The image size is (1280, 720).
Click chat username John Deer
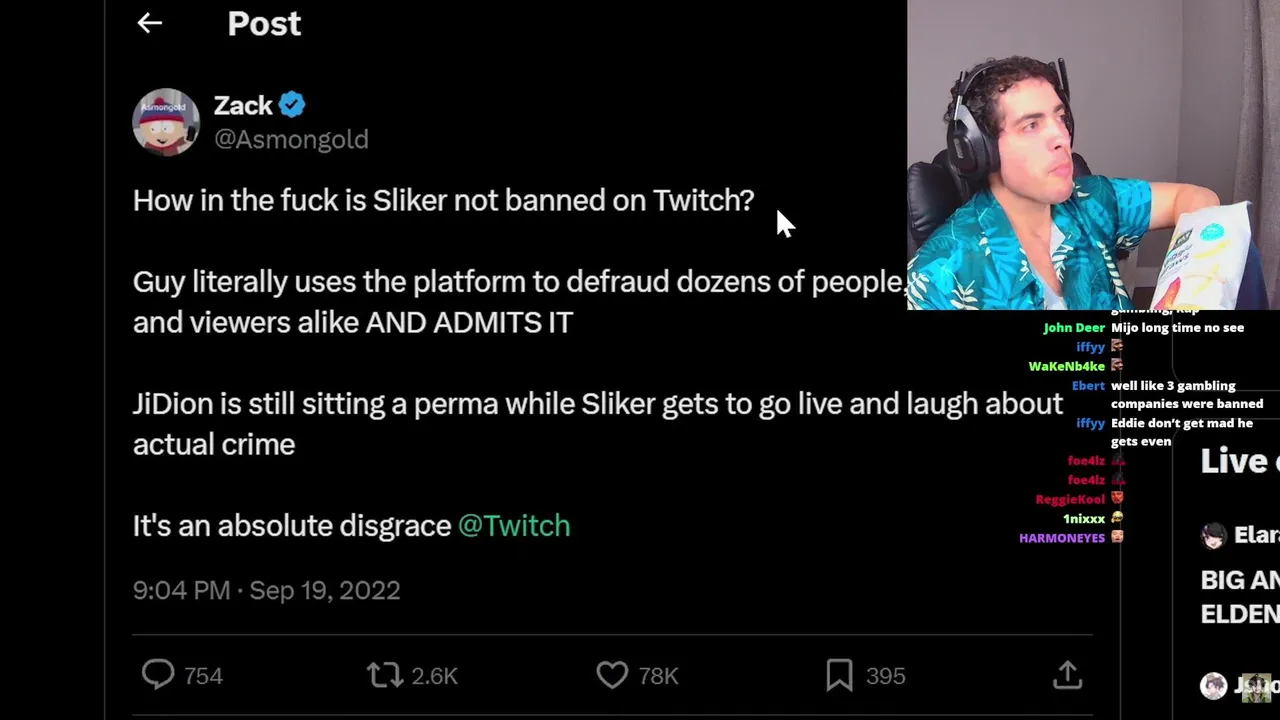tap(1074, 328)
